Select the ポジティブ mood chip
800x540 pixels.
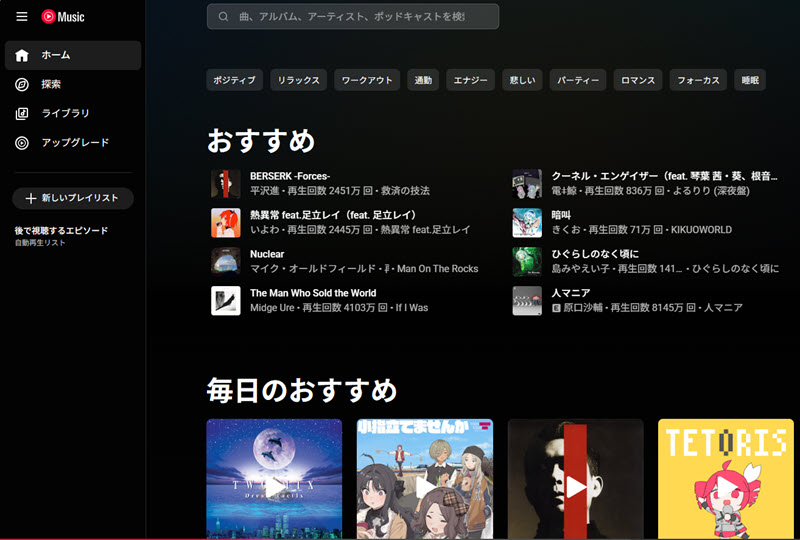pos(234,80)
